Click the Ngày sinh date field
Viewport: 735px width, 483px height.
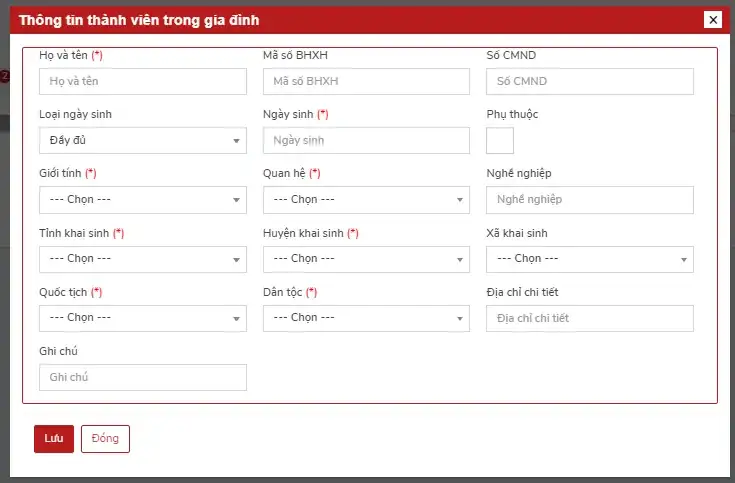(x=366, y=141)
